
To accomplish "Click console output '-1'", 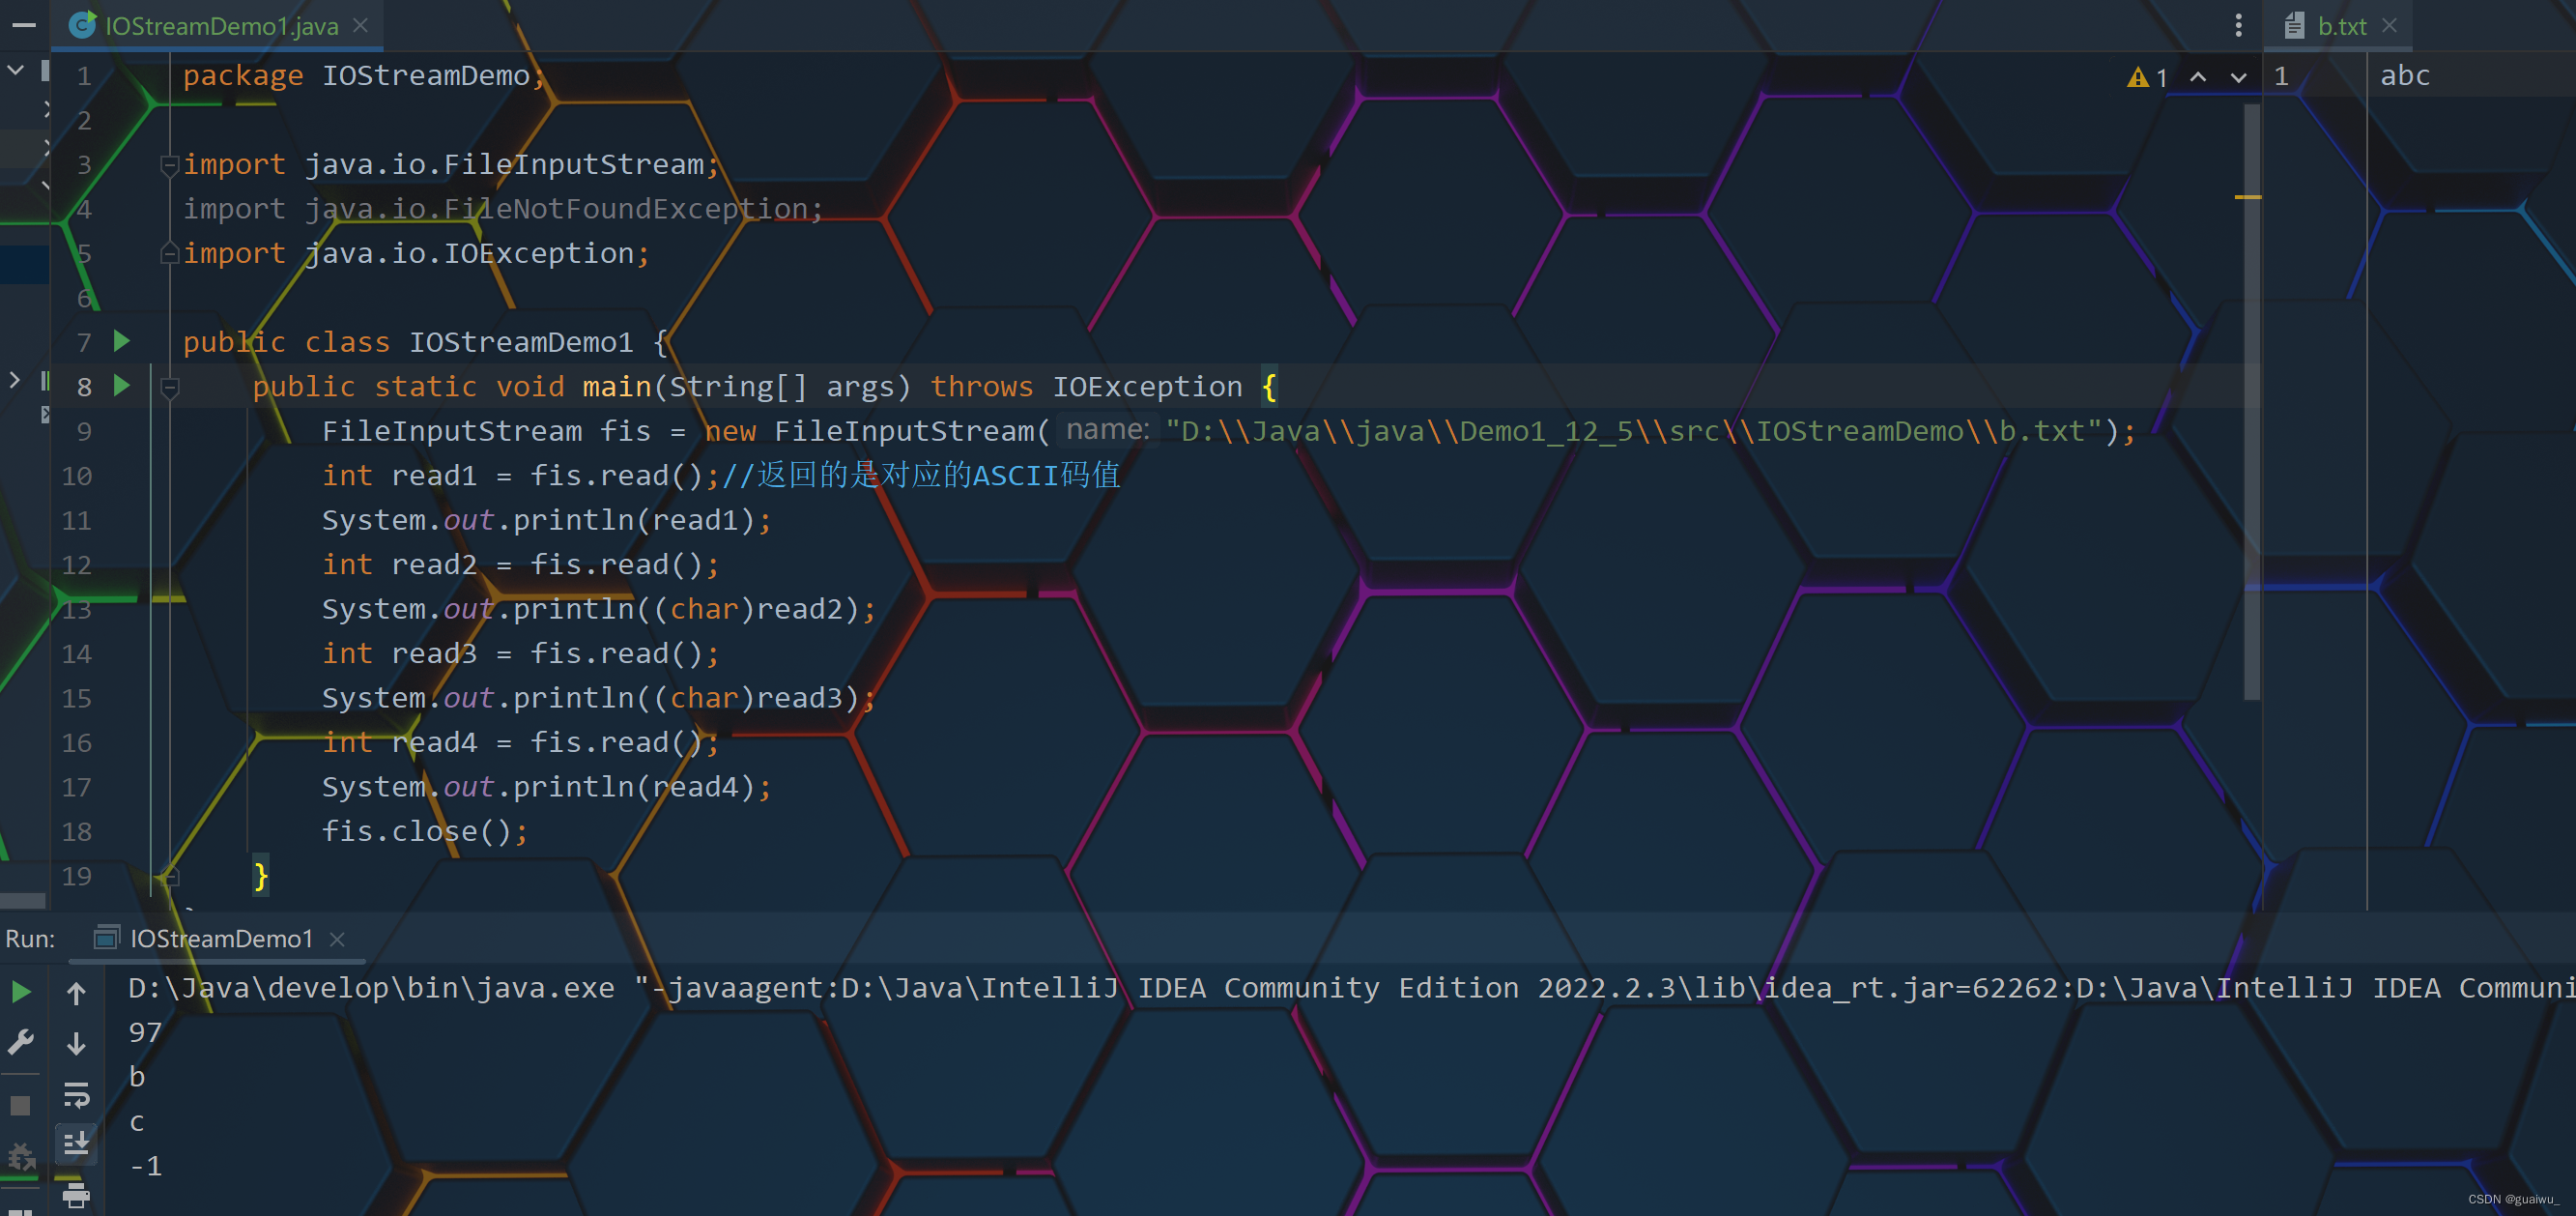I will coord(146,1166).
